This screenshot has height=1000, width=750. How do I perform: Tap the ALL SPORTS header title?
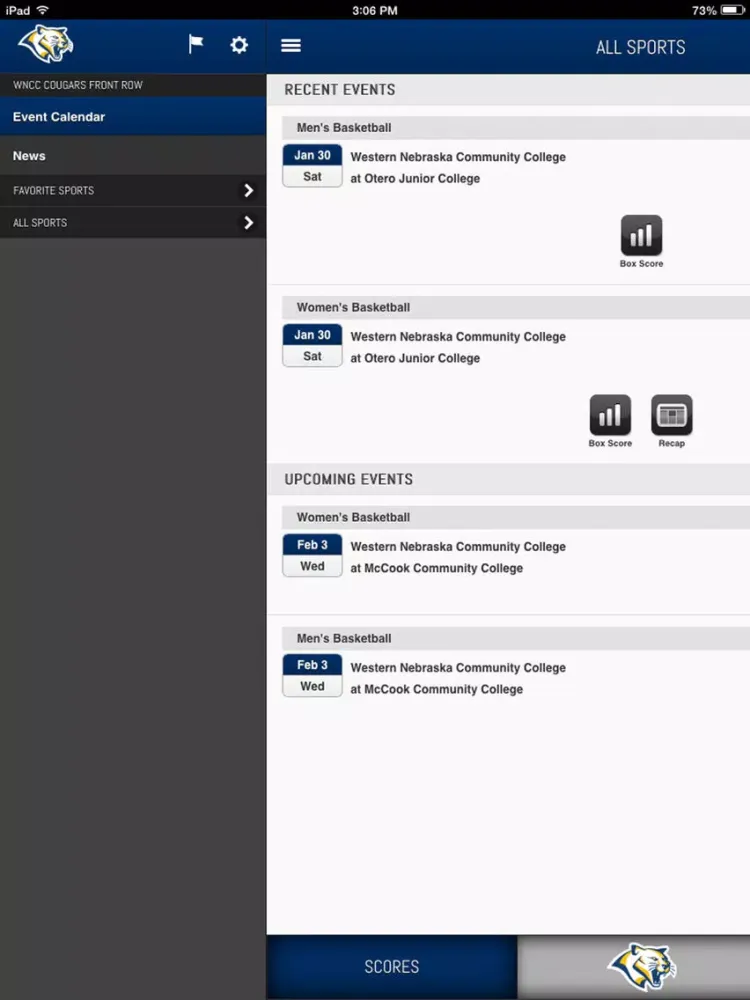(x=640, y=47)
